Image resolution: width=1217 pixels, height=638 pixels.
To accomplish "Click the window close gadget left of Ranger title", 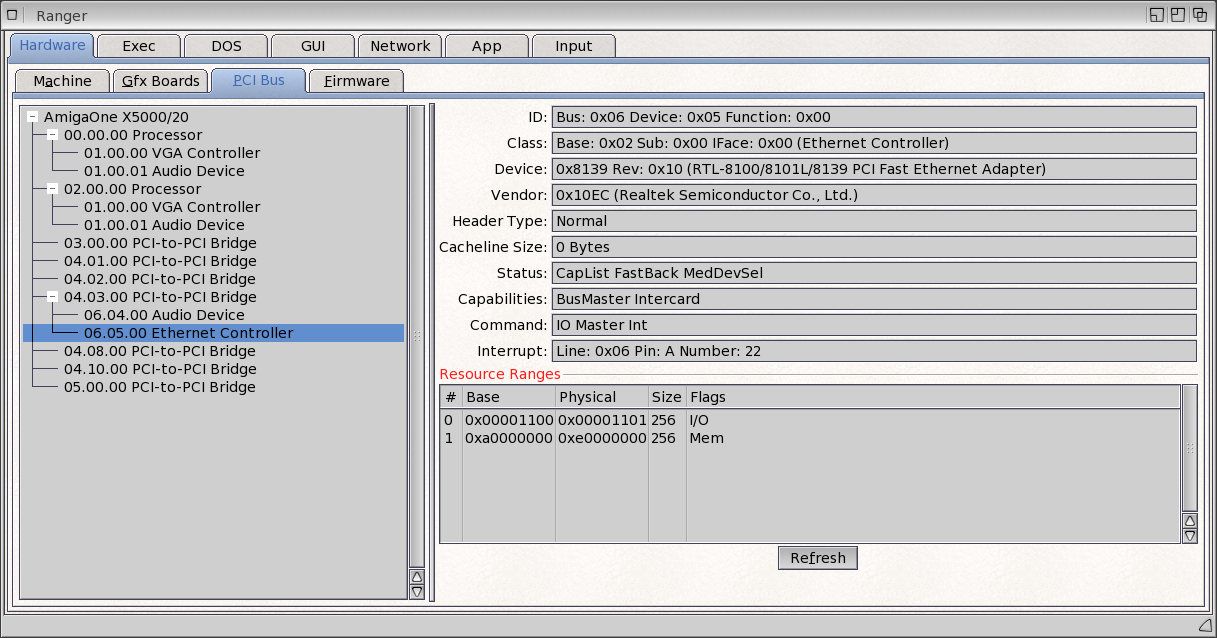I will coord(13,15).
